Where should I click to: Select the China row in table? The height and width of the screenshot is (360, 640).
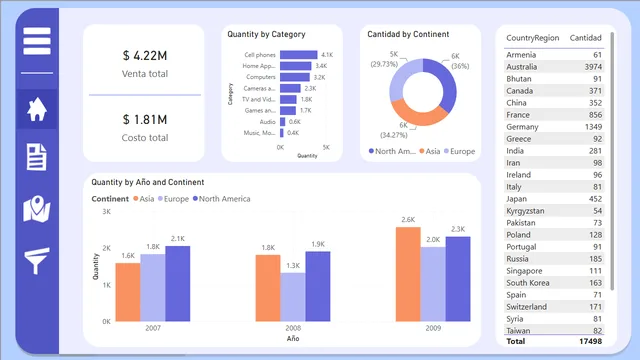click(x=554, y=103)
